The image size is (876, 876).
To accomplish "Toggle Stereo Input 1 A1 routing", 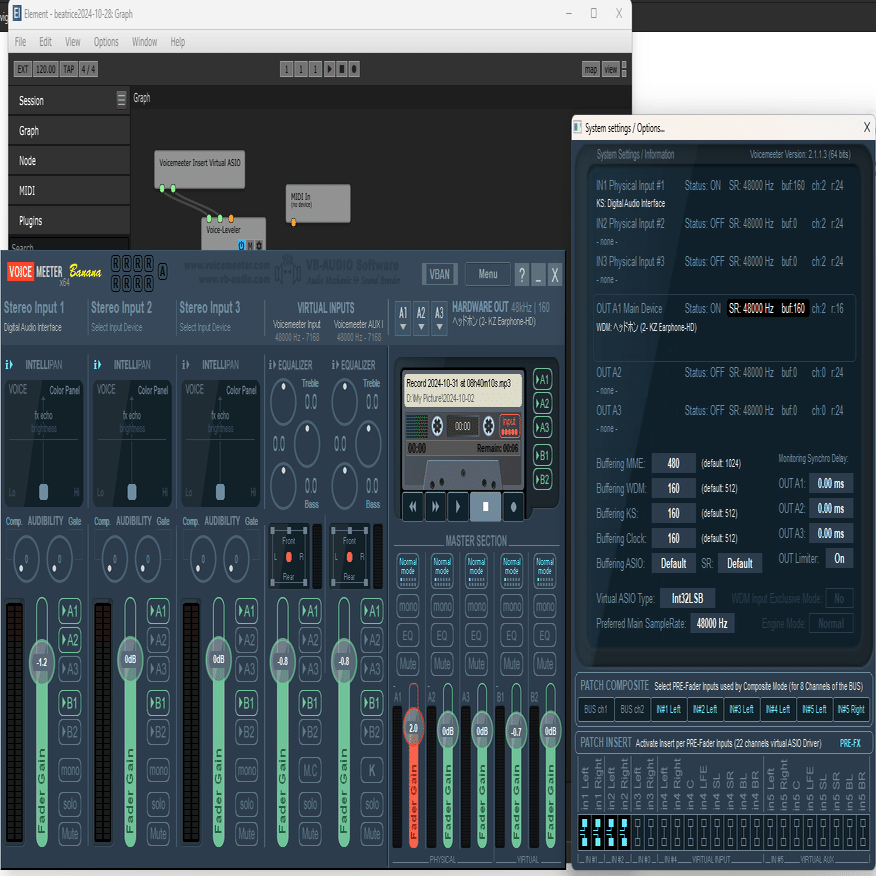I will 70,611.
